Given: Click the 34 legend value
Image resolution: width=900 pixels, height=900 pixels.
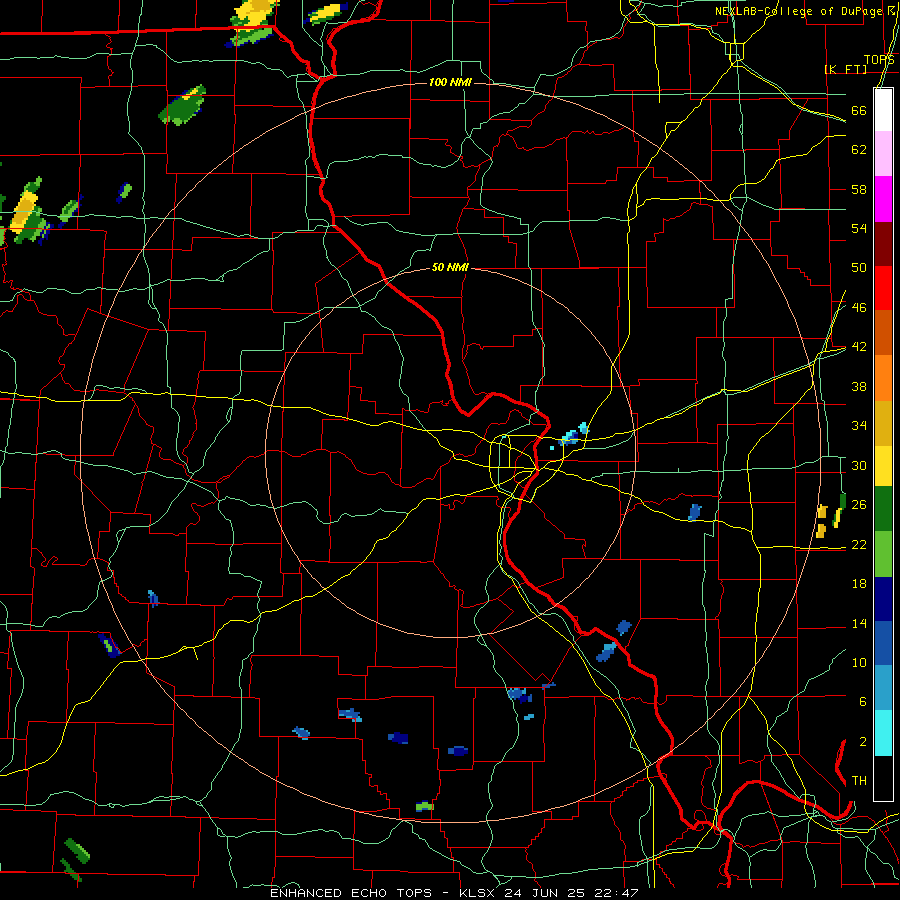Looking at the screenshot, I should pos(859,426).
